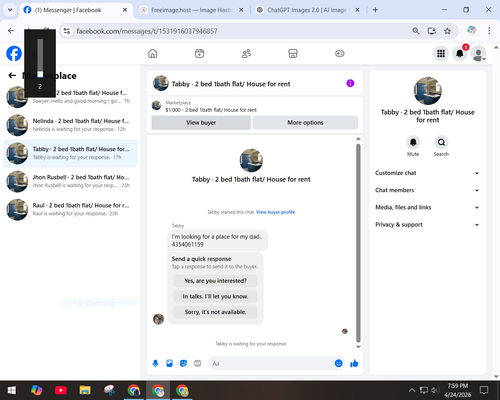
Task: Close the Freeimage.host tab
Action: pyautogui.click(x=241, y=10)
